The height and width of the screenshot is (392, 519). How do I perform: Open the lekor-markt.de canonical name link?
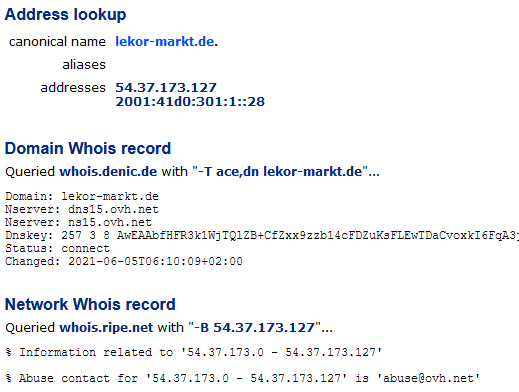pyautogui.click(x=166, y=42)
